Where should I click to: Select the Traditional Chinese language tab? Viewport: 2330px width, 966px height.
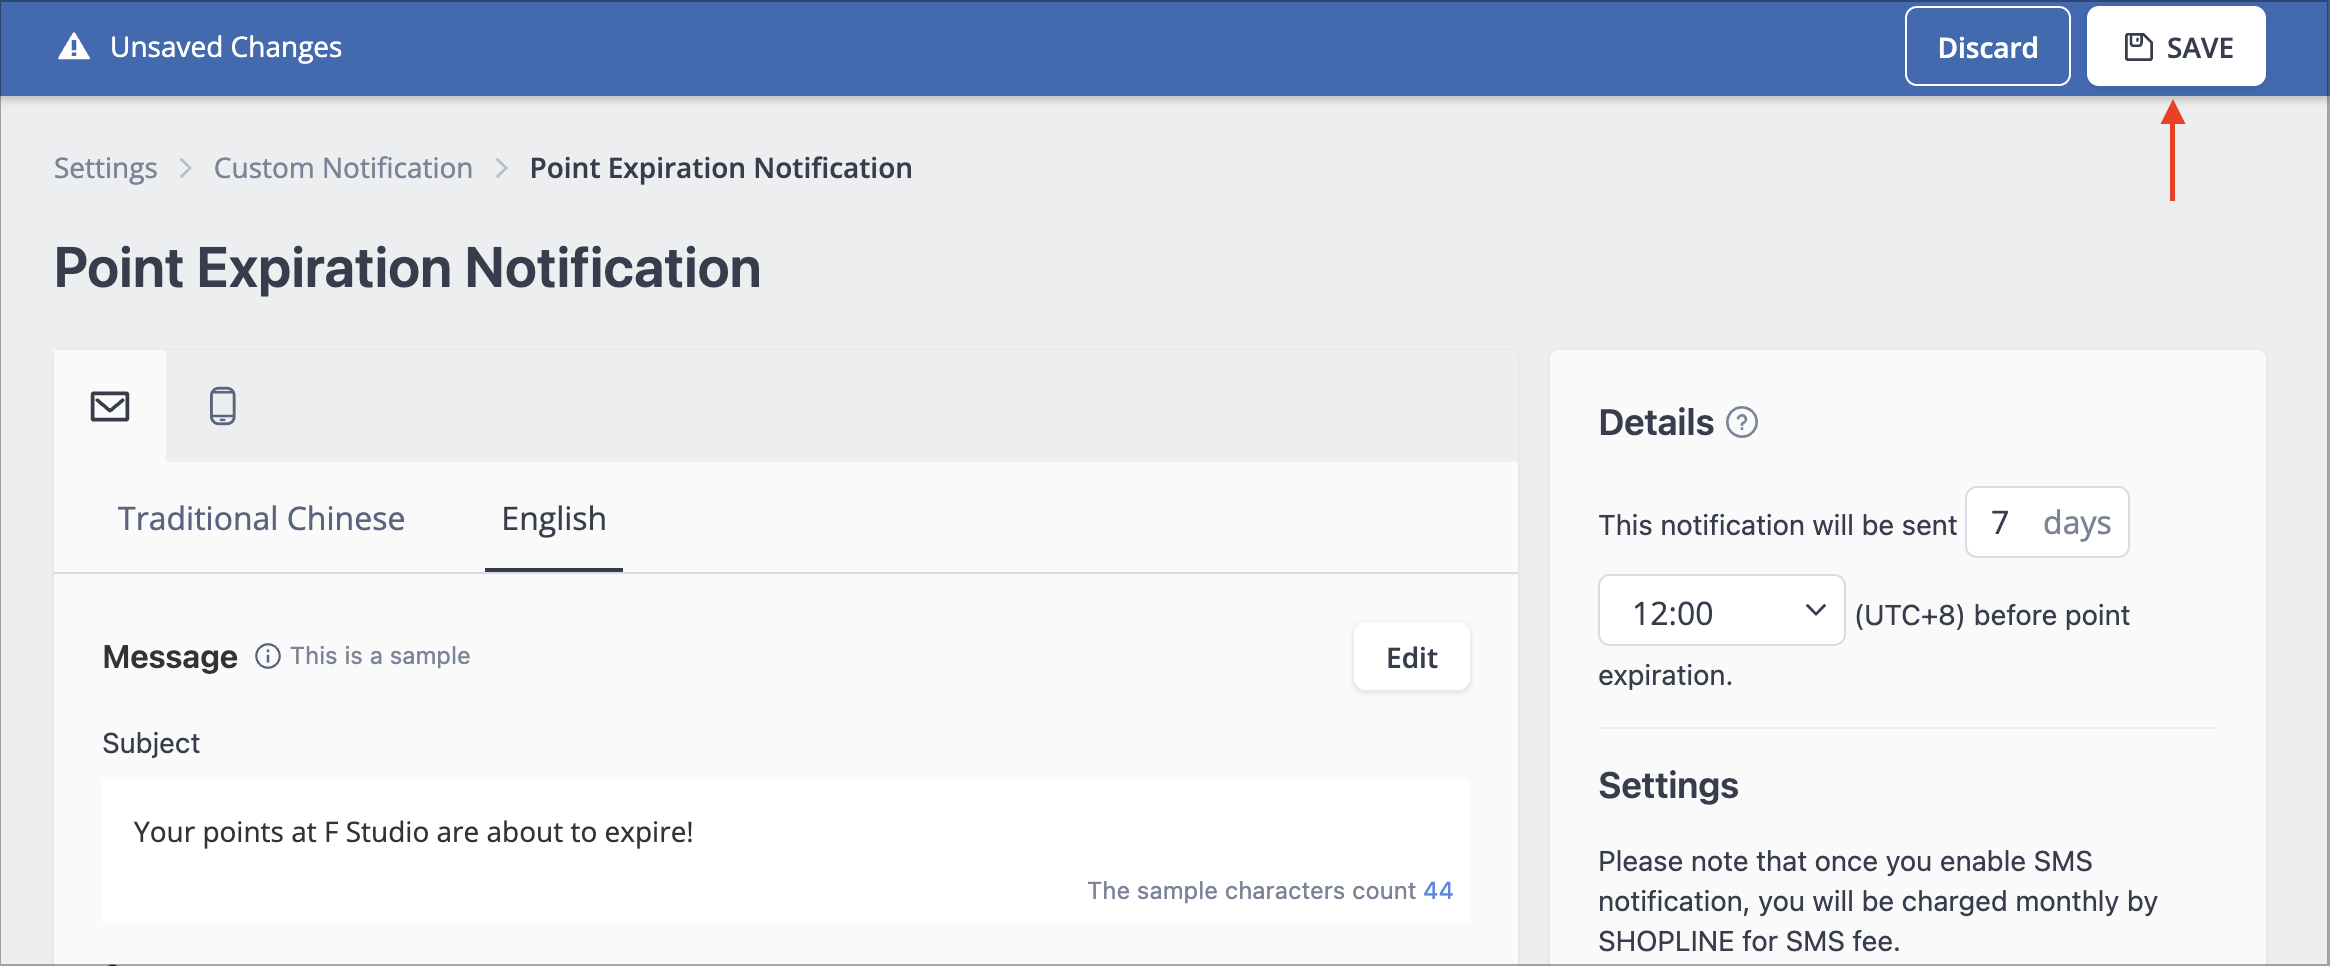[261, 519]
